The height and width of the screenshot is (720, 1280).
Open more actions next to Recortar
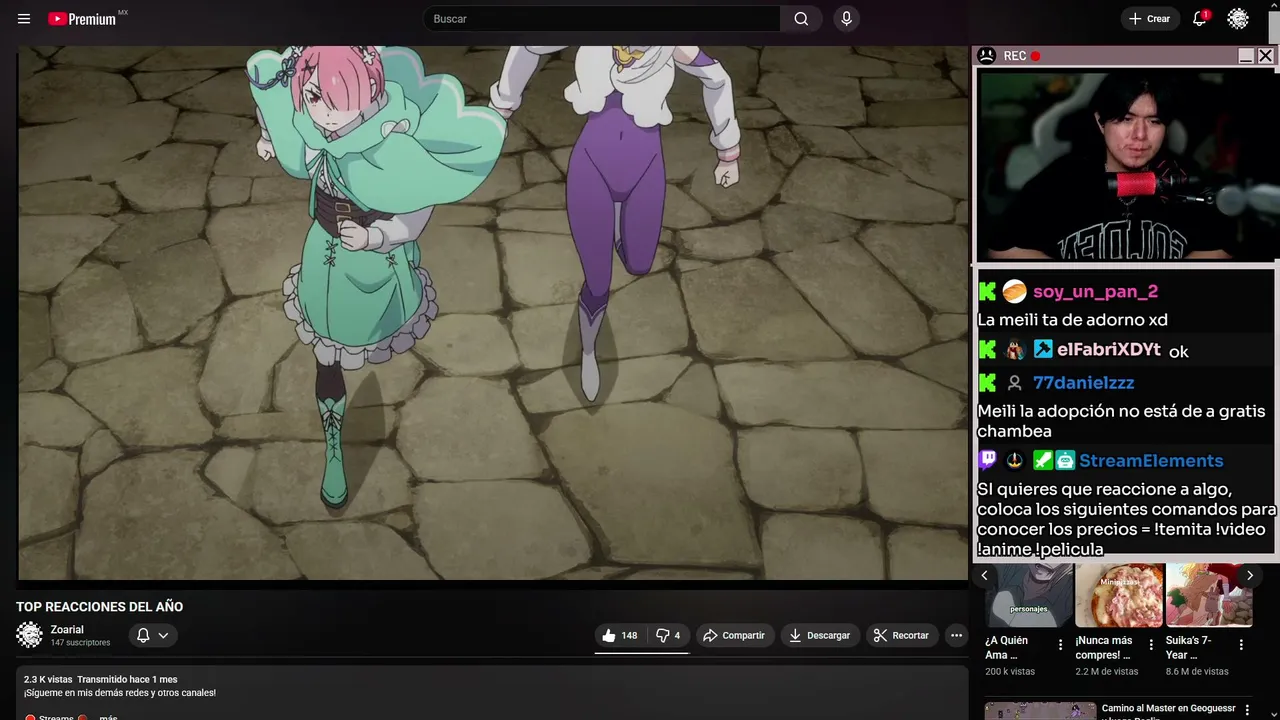[956, 635]
